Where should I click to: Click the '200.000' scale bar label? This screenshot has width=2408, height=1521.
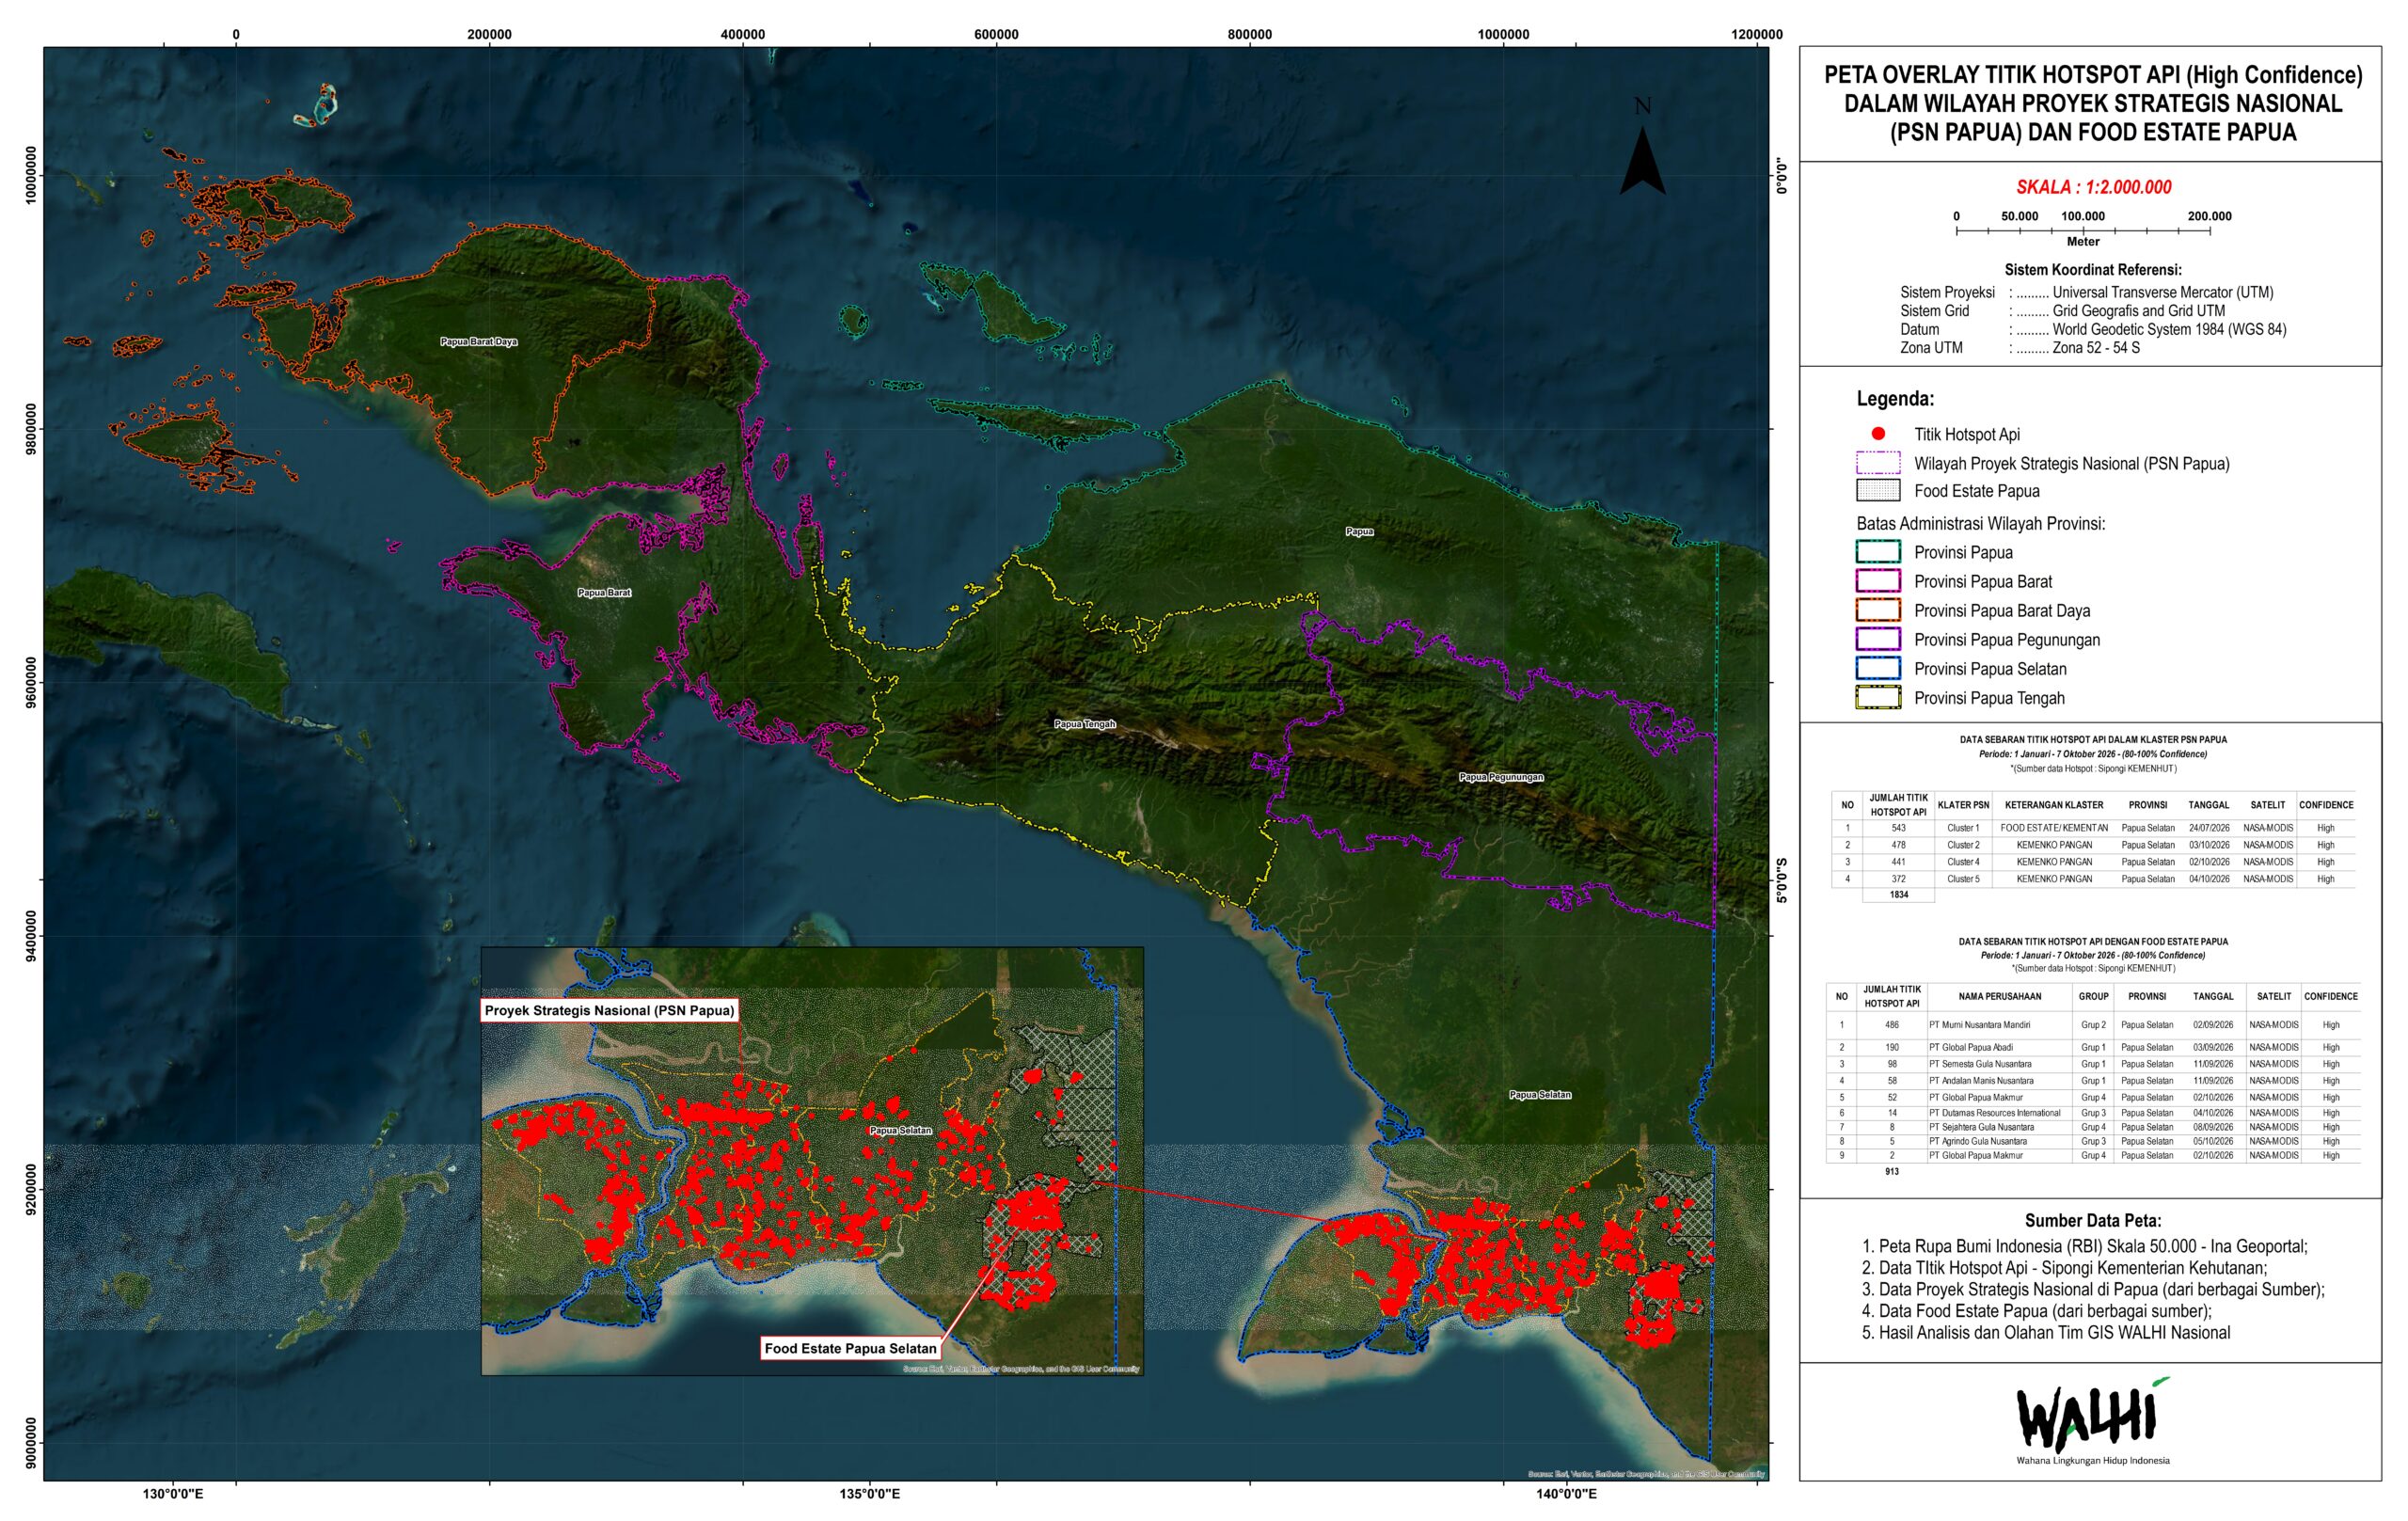click(2209, 216)
